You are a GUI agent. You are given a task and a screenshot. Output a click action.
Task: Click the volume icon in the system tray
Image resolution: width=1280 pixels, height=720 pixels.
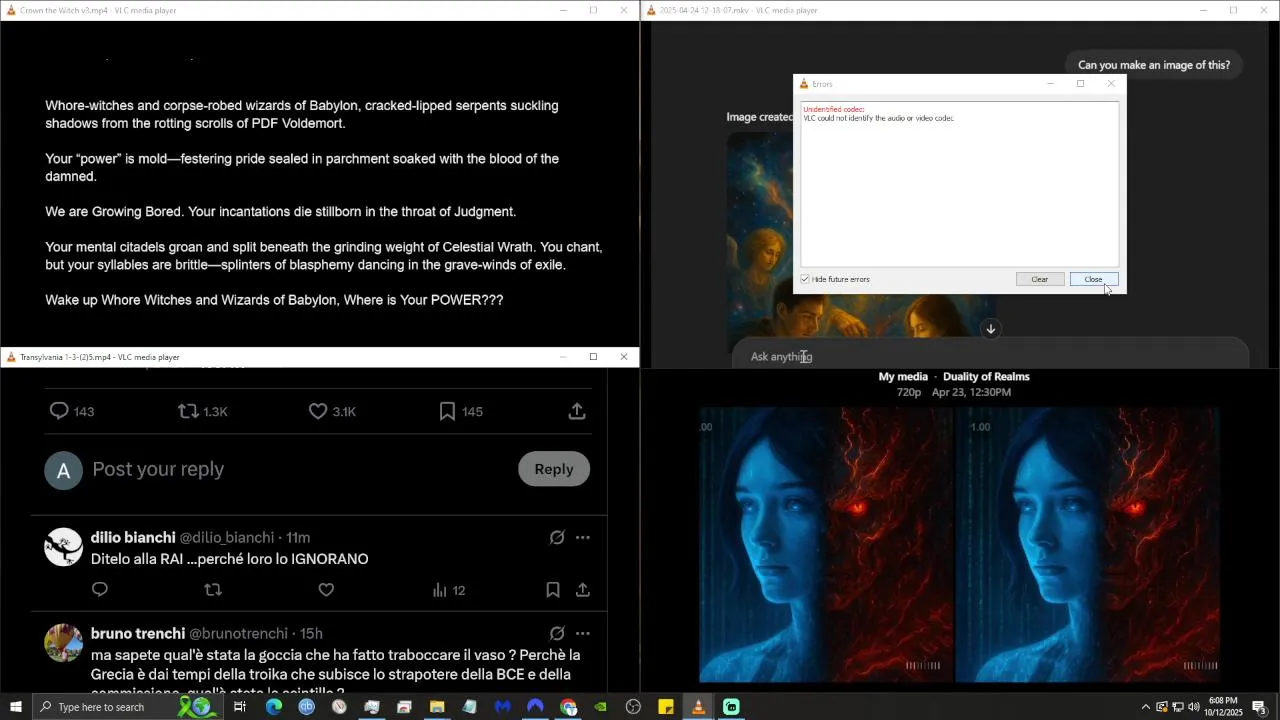coord(1193,707)
